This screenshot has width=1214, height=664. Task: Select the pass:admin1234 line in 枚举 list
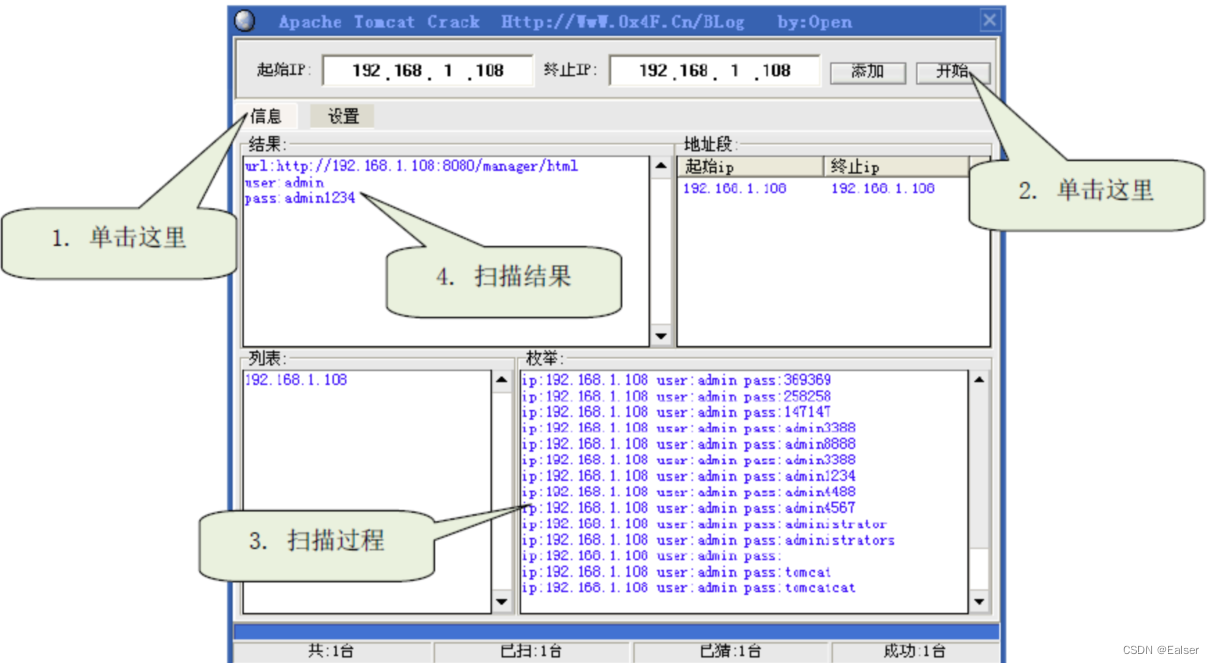[689, 476]
